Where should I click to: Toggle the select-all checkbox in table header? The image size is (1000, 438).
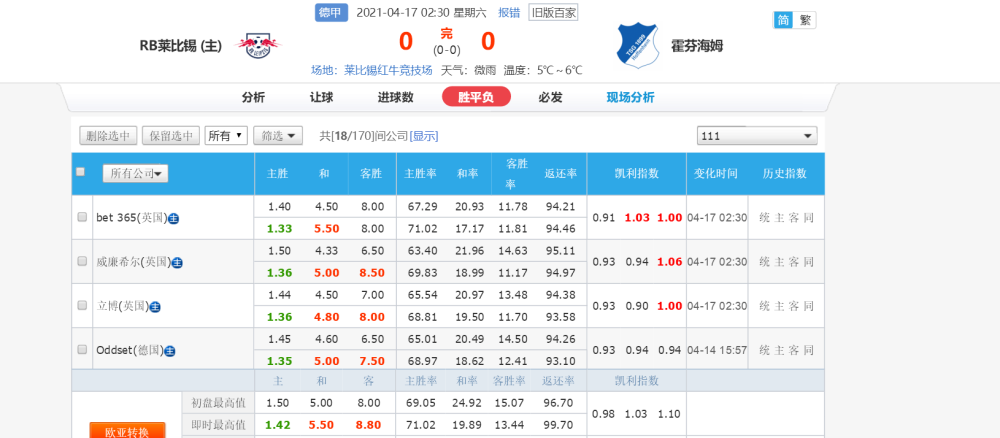pos(81,172)
